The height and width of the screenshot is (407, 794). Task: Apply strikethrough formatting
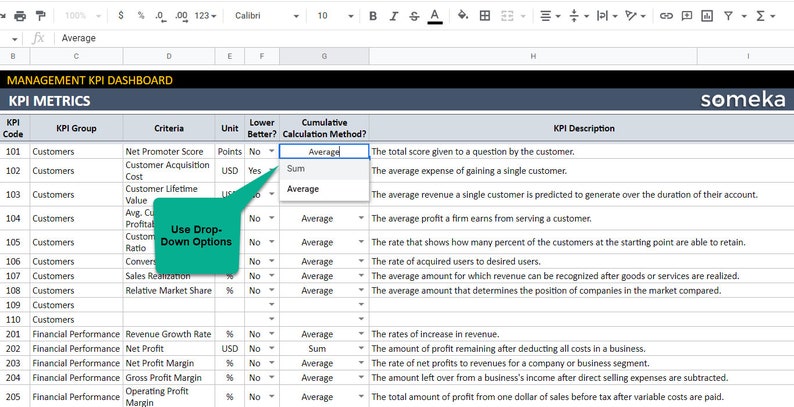pyautogui.click(x=414, y=16)
